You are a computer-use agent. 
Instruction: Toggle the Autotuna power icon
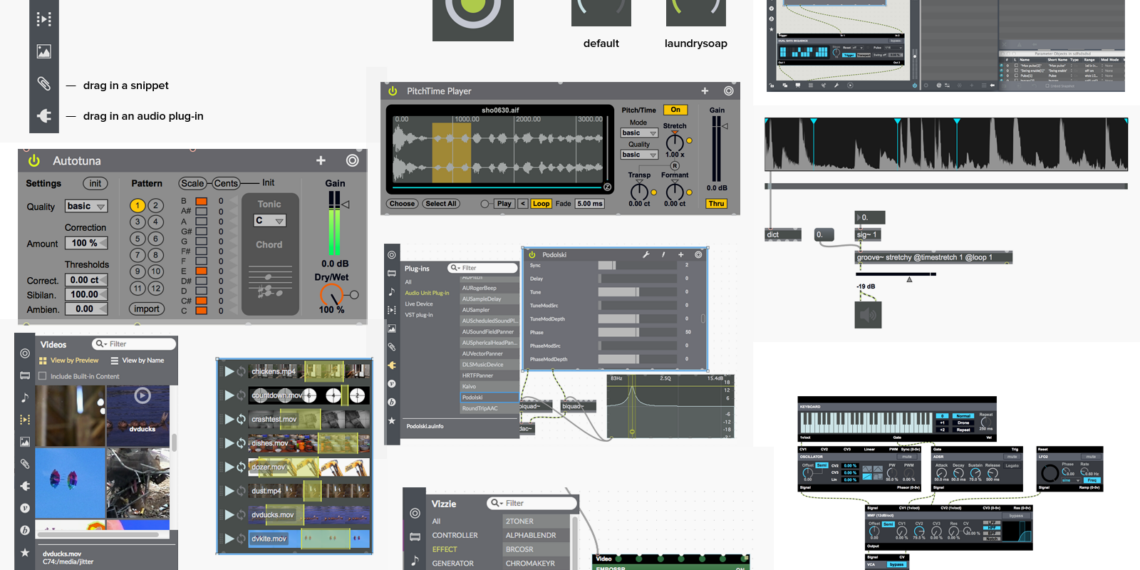pyautogui.click(x=34, y=160)
